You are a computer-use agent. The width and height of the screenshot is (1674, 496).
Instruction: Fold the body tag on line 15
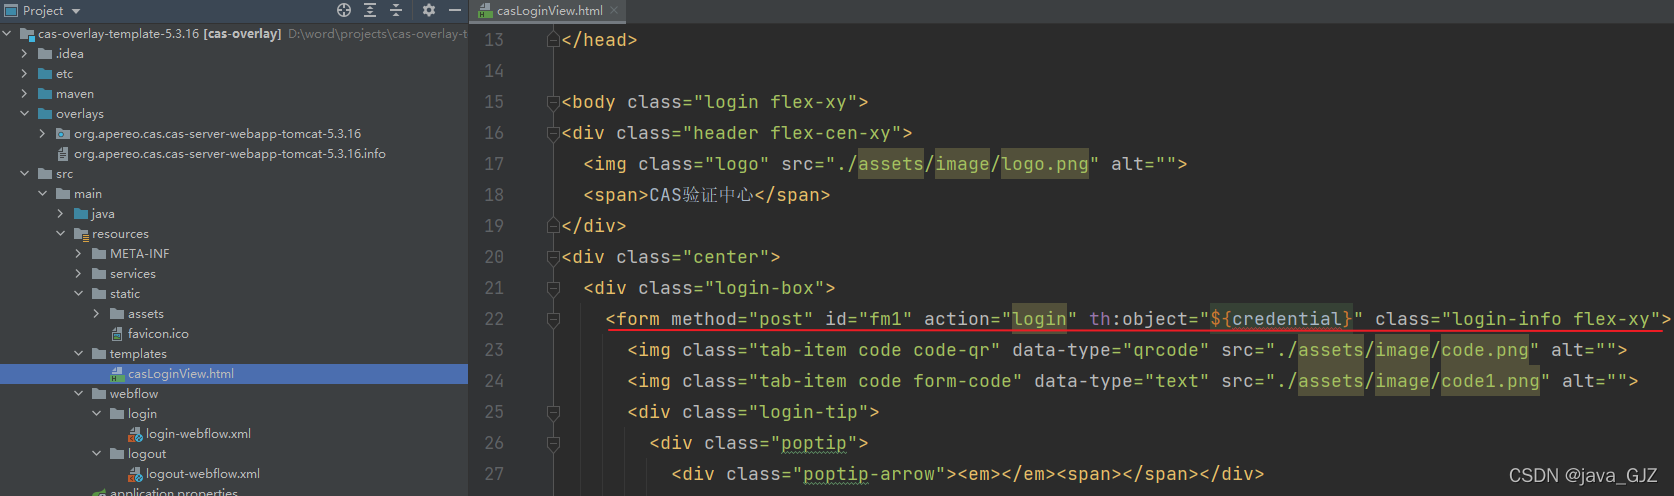point(553,102)
